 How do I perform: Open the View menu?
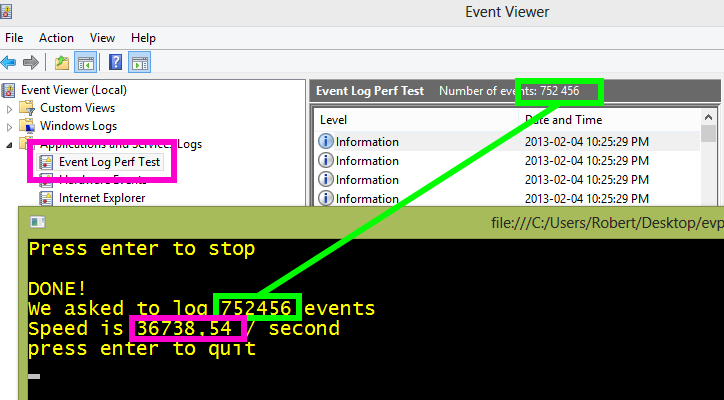(x=103, y=38)
